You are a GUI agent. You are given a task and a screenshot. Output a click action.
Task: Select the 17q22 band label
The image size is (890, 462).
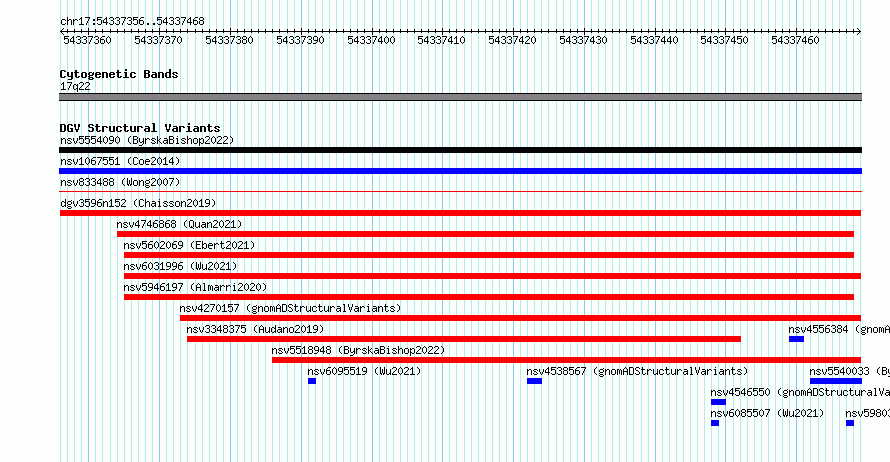75,86
